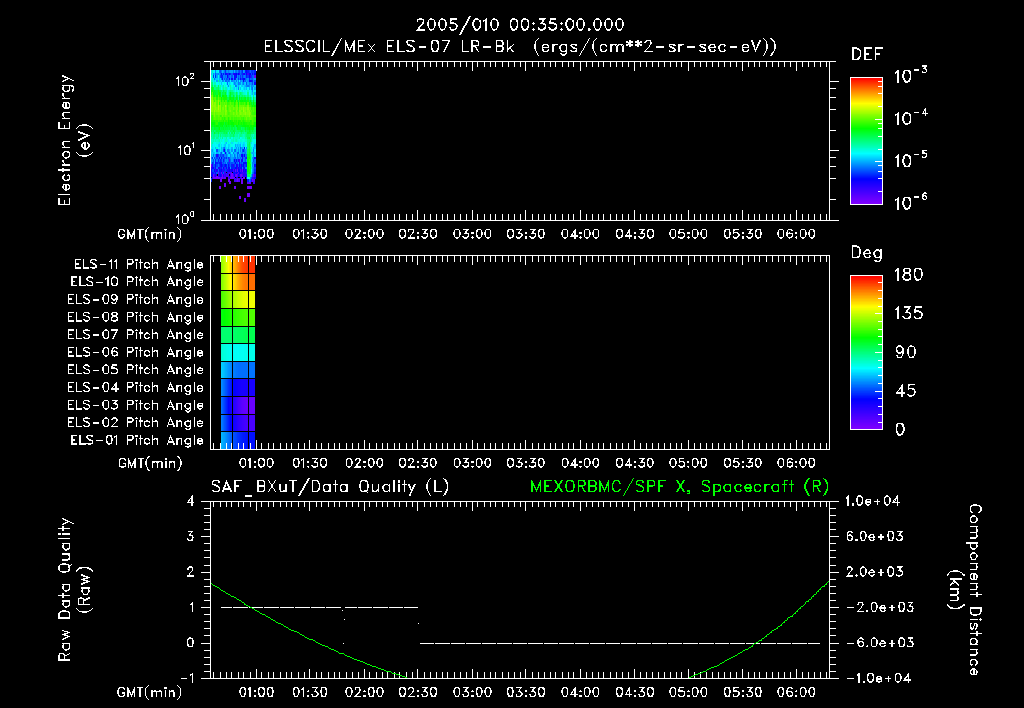Click the plot title date 2005/010 00:35:00.000
This screenshot has height=708, width=1024.
520,25
